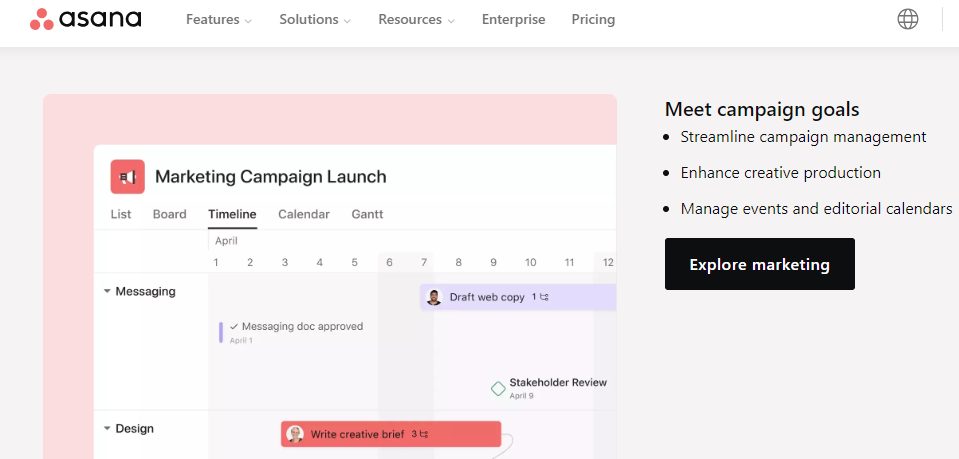
Task: Select the Timeline tab
Action: (232, 214)
